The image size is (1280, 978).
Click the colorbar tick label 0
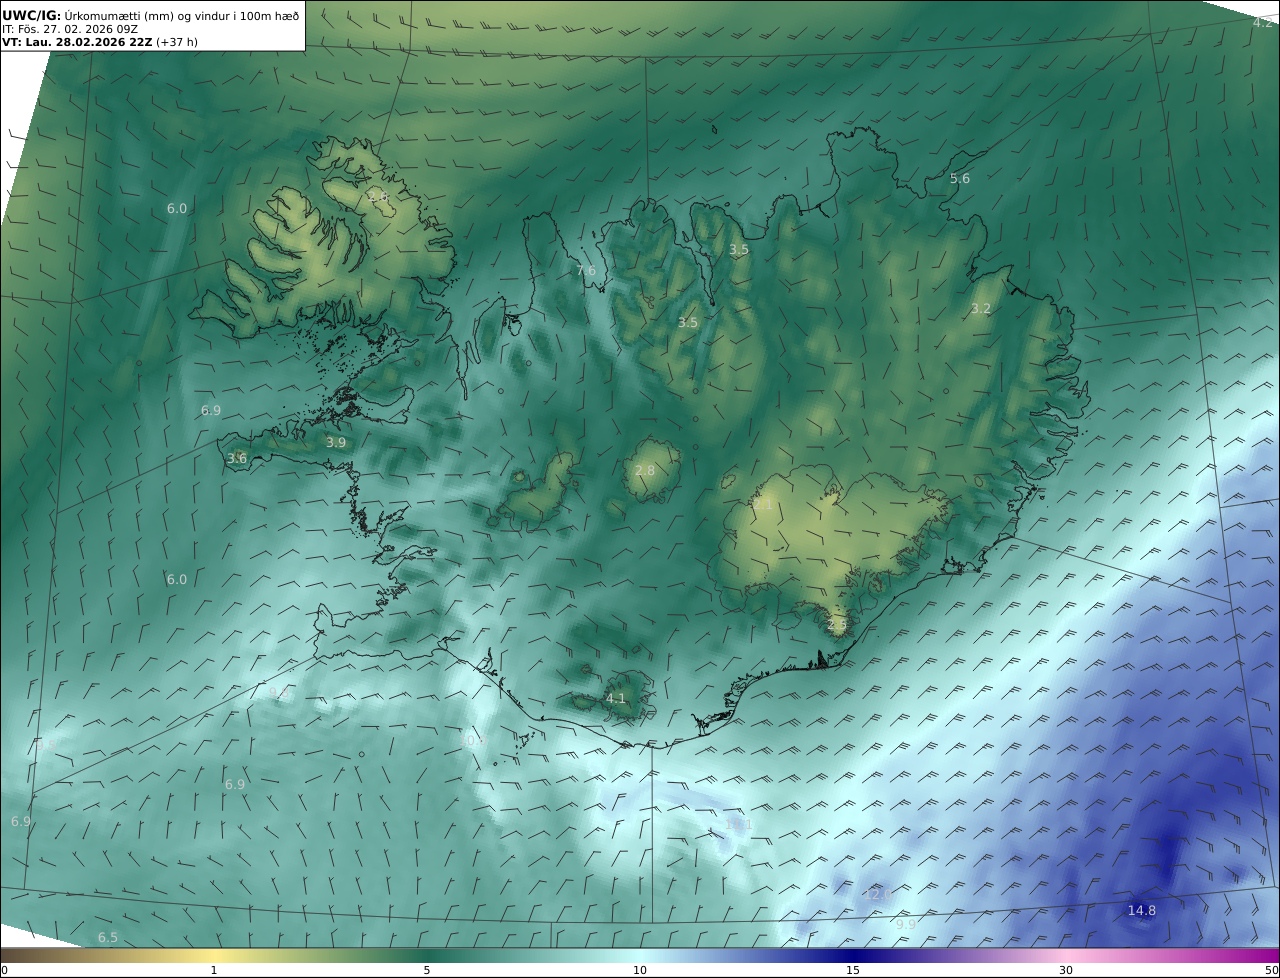coord(4,970)
